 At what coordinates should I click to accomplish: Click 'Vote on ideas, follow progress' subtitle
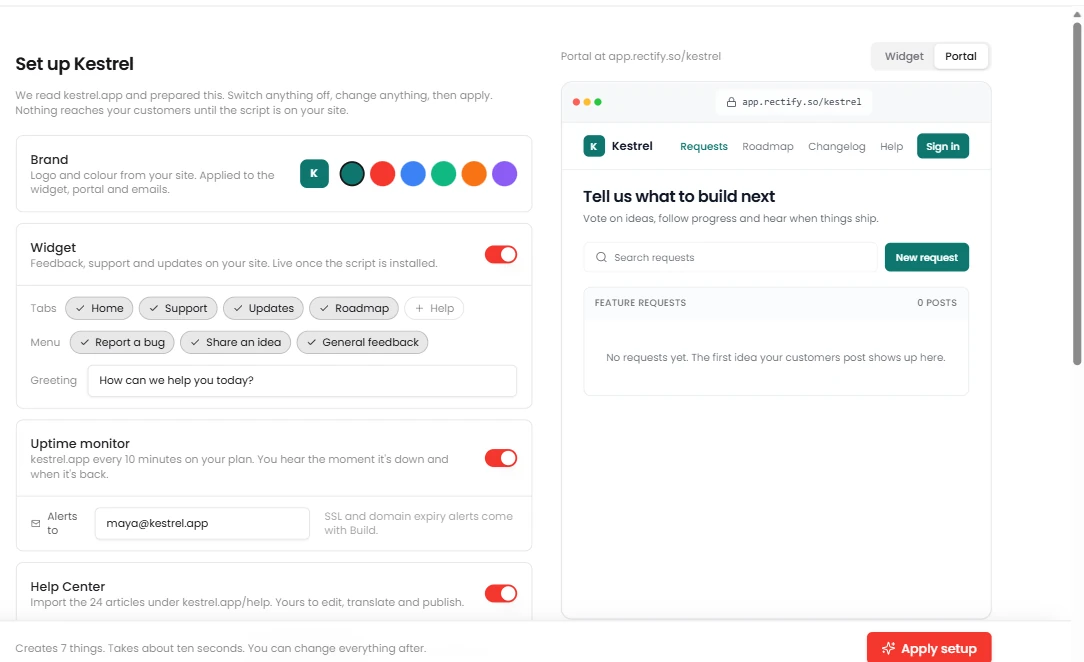tap(731, 218)
